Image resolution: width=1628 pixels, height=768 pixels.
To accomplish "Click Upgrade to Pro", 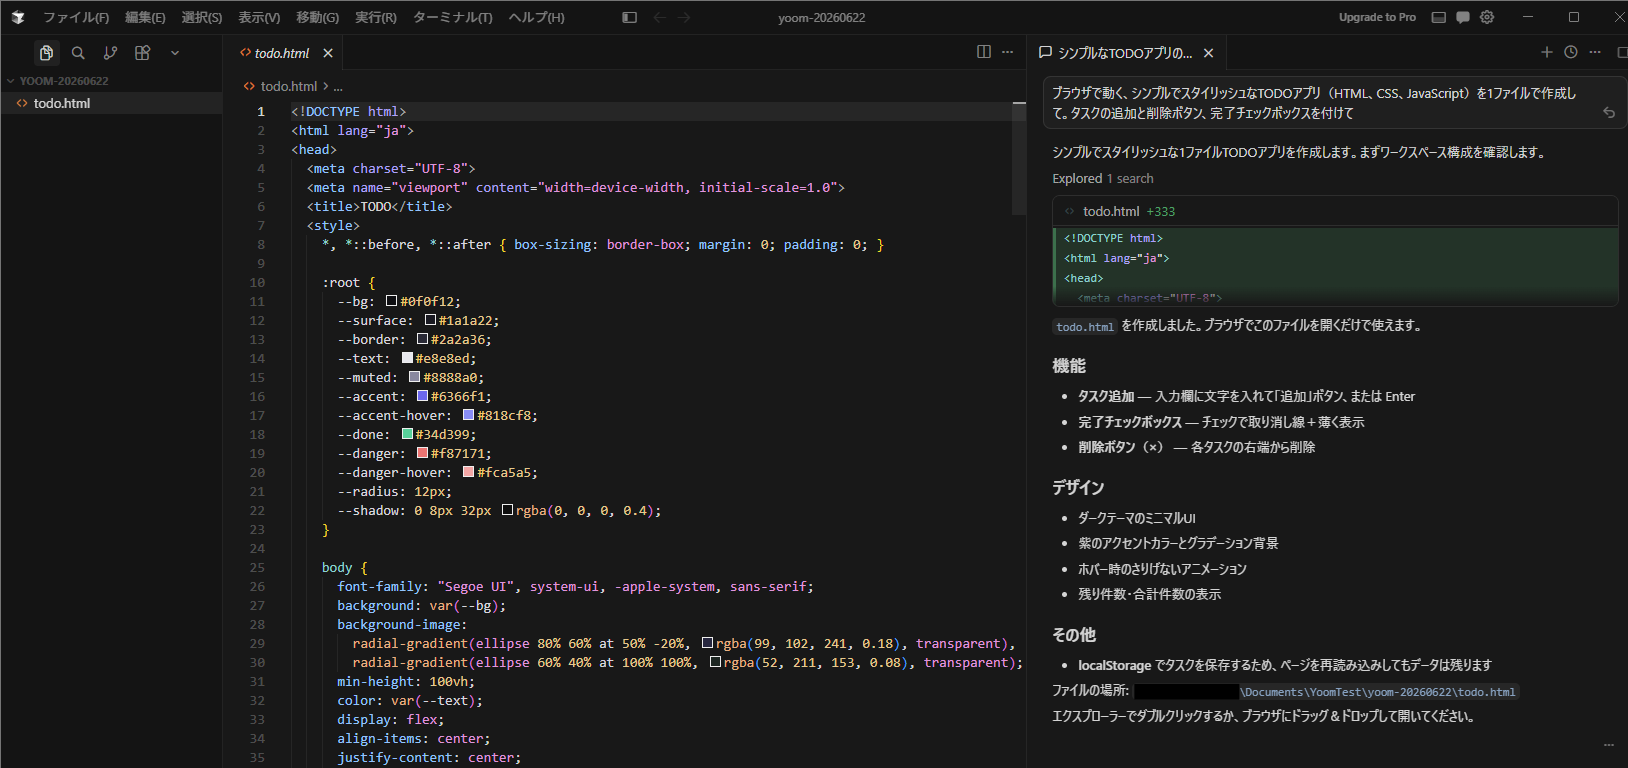I will click(1377, 17).
